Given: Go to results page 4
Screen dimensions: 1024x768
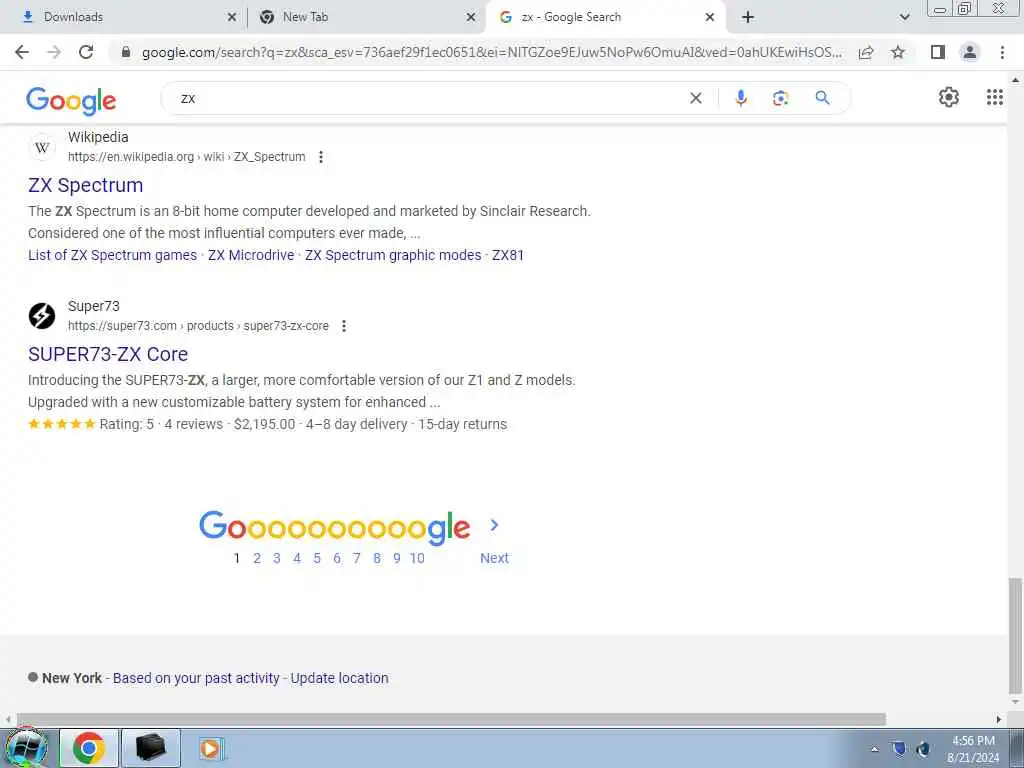Looking at the screenshot, I should (x=297, y=558).
